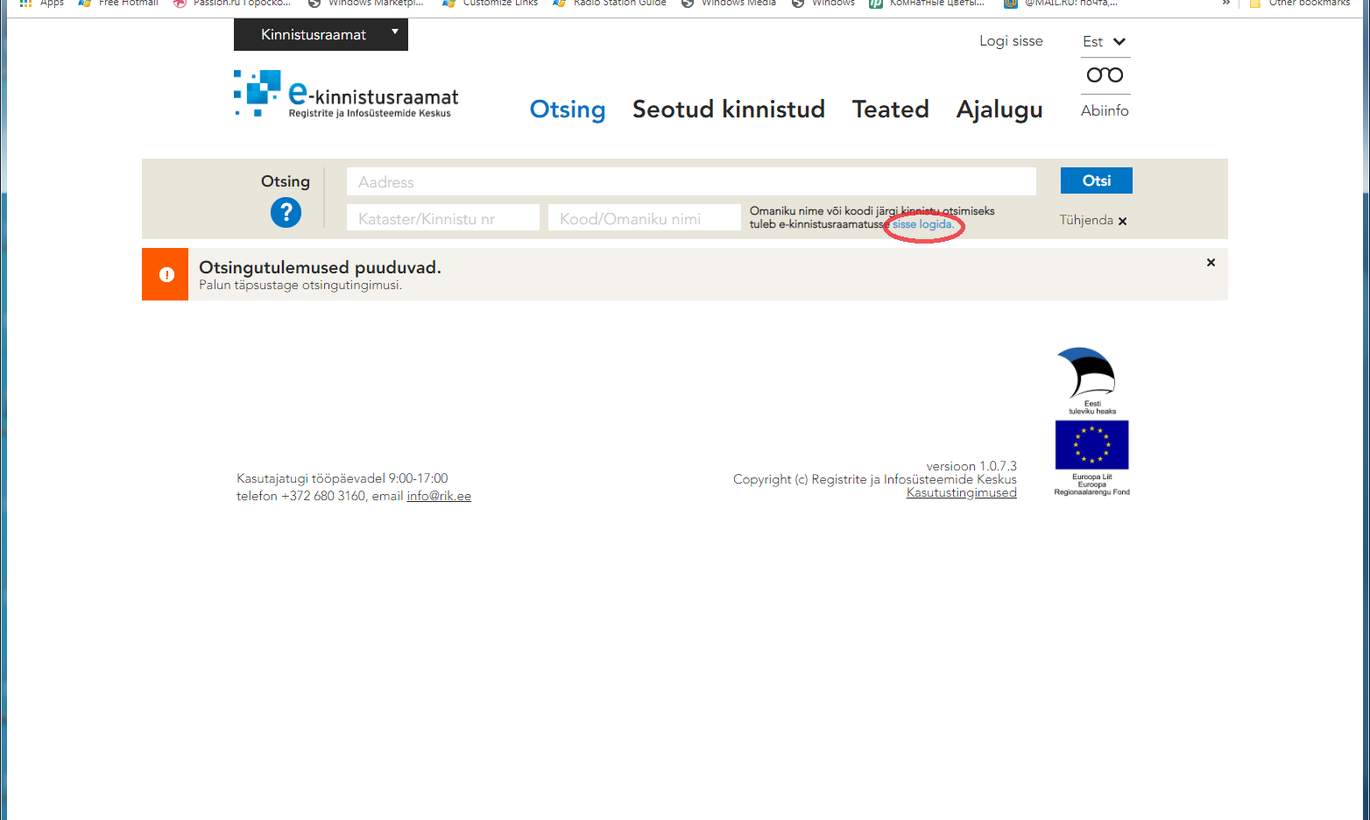This screenshot has height=820, width=1370.
Task: Open the Abiinfo help link
Action: 1105,111
